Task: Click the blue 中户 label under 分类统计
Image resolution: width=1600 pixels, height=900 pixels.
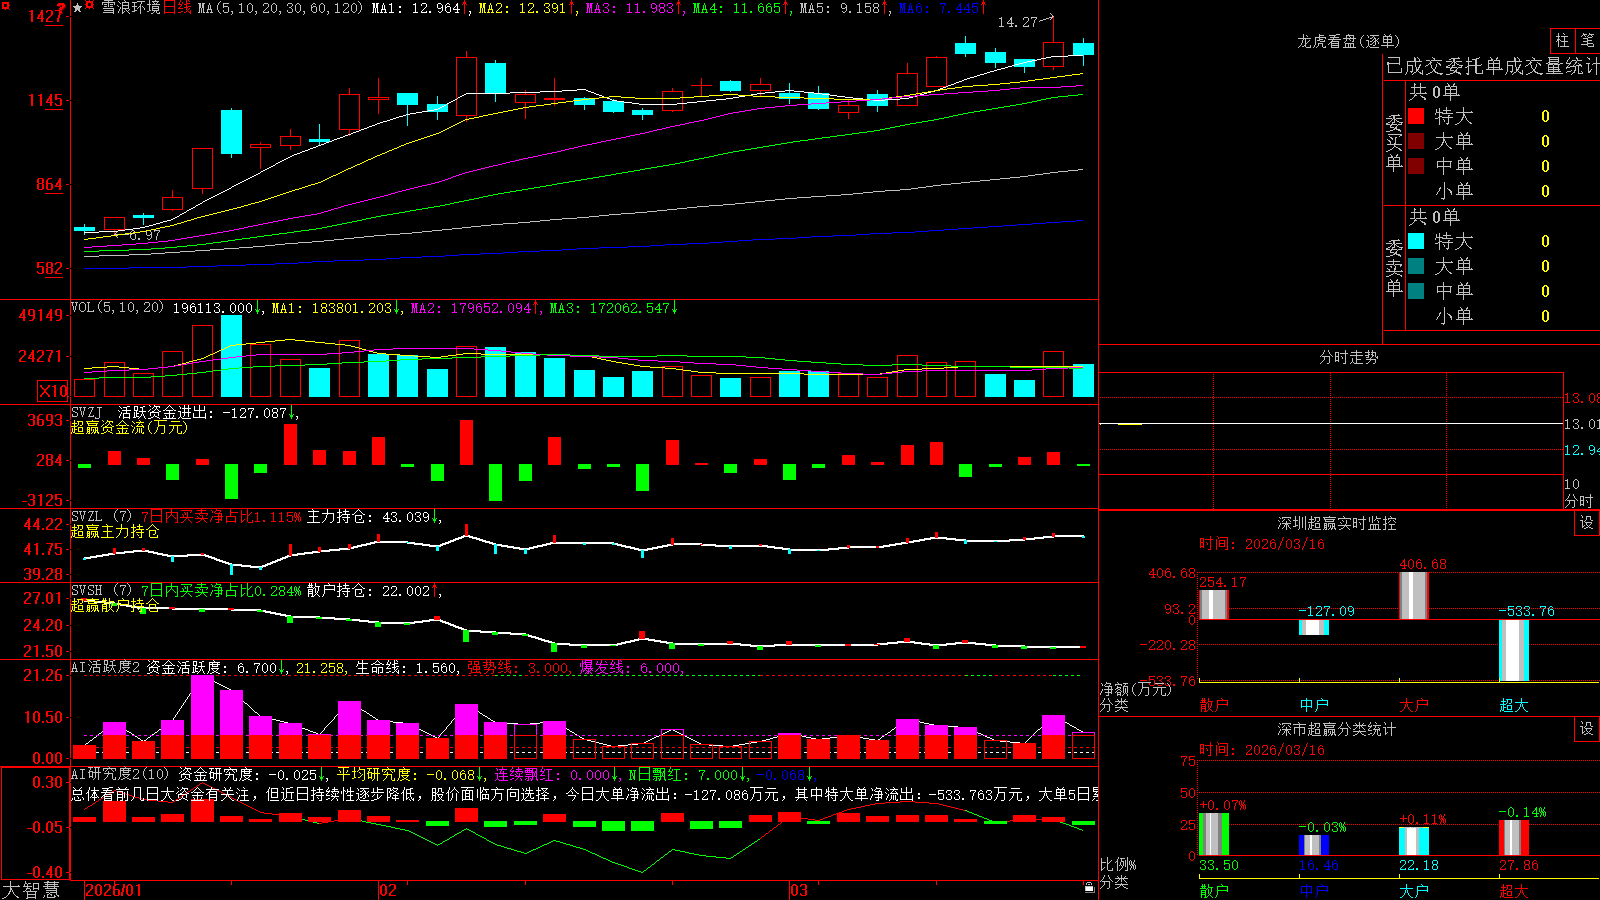Action: 1314,890
